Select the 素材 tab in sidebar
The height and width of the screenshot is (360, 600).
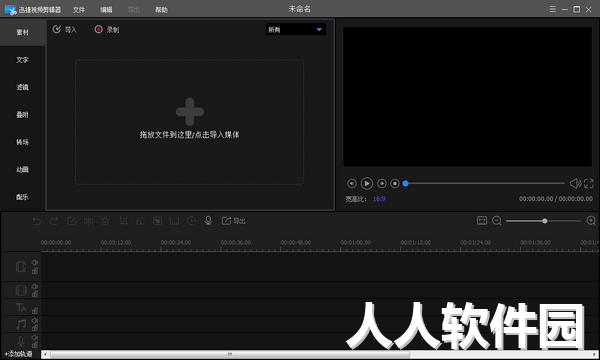click(23, 33)
